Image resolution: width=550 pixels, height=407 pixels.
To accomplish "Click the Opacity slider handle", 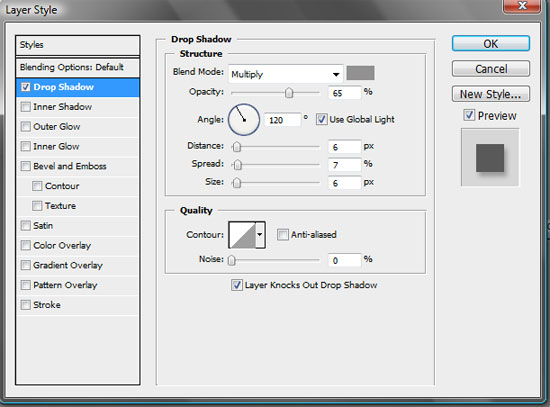I will (289, 93).
